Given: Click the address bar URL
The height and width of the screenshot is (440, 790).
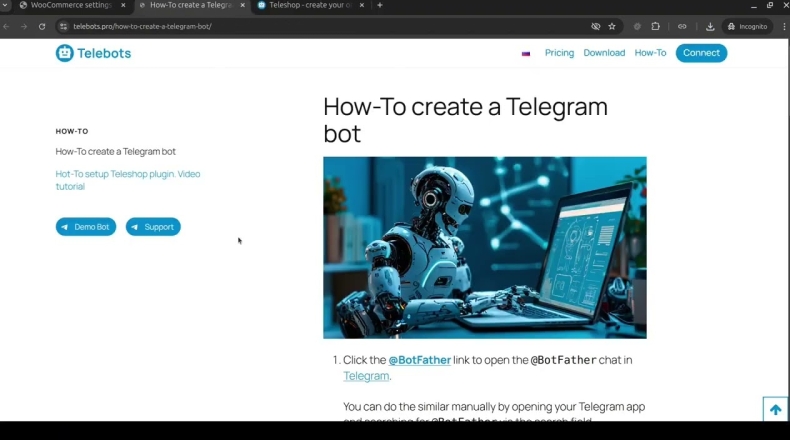Looking at the screenshot, I should [142, 26].
